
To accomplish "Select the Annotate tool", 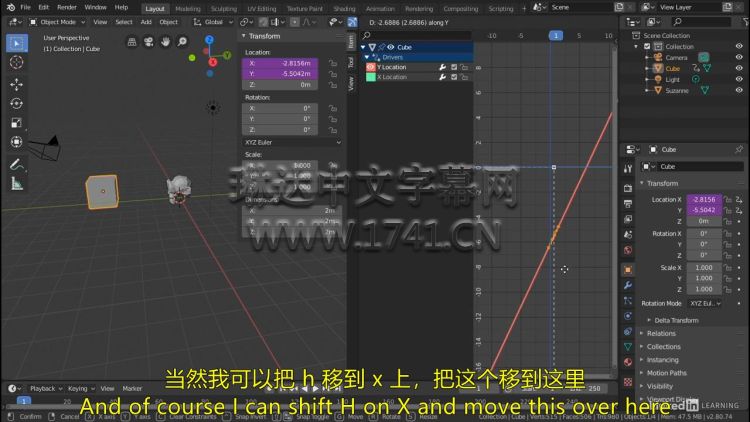I will pos(17,164).
